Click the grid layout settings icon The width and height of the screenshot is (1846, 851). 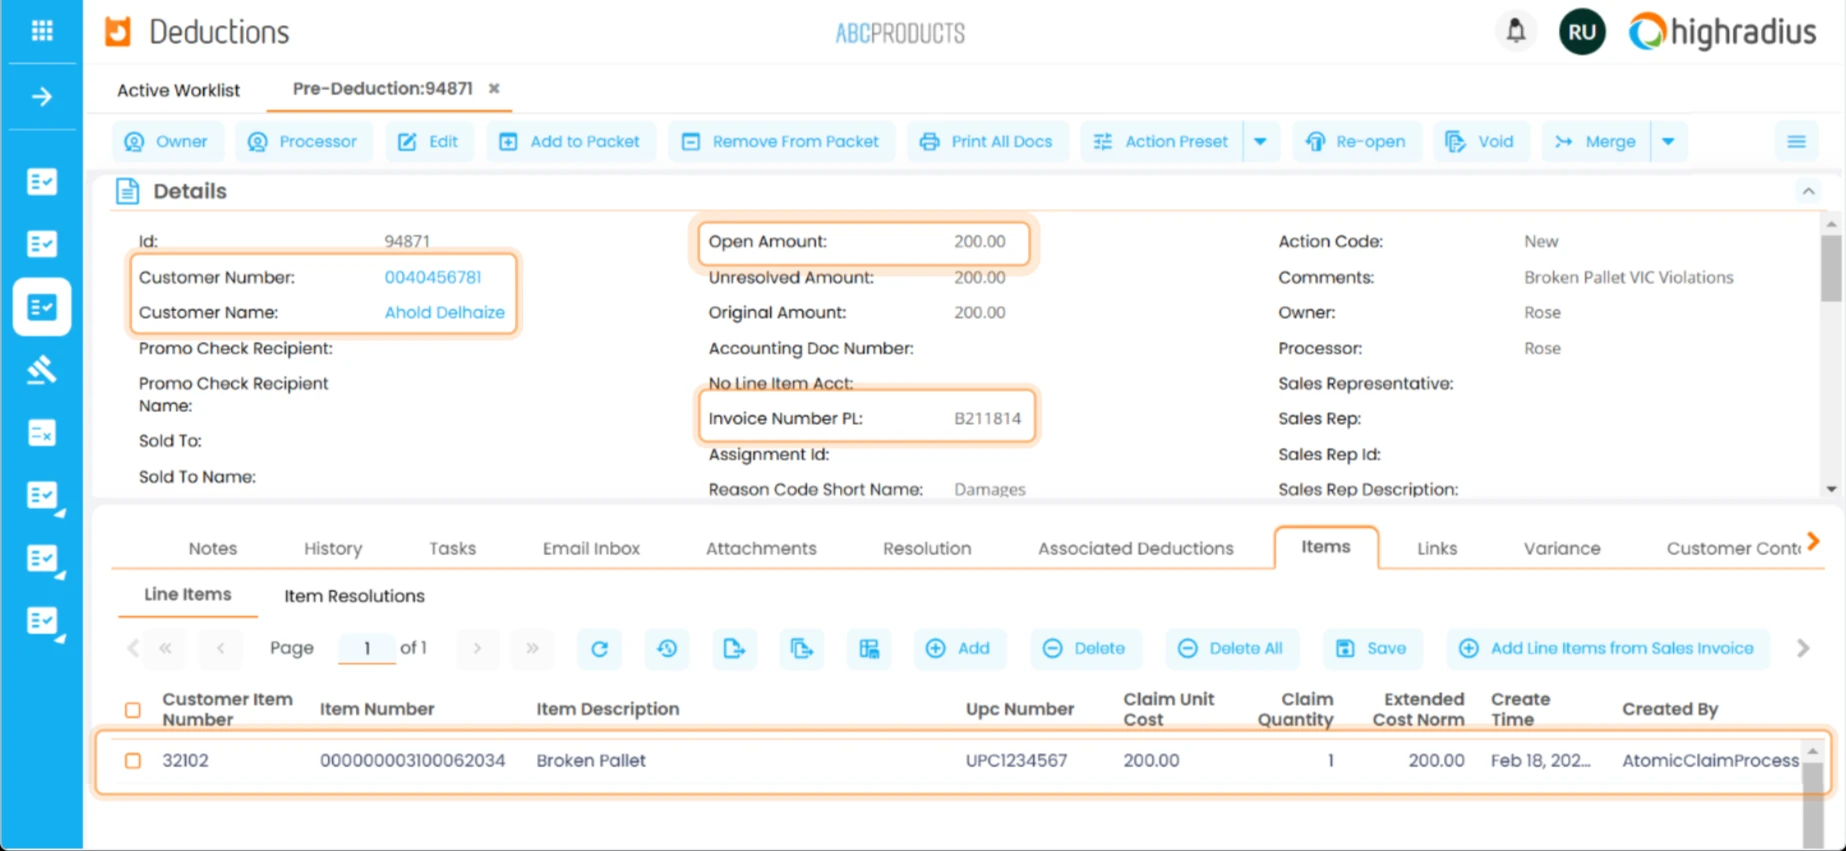click(x=869, y=649)
